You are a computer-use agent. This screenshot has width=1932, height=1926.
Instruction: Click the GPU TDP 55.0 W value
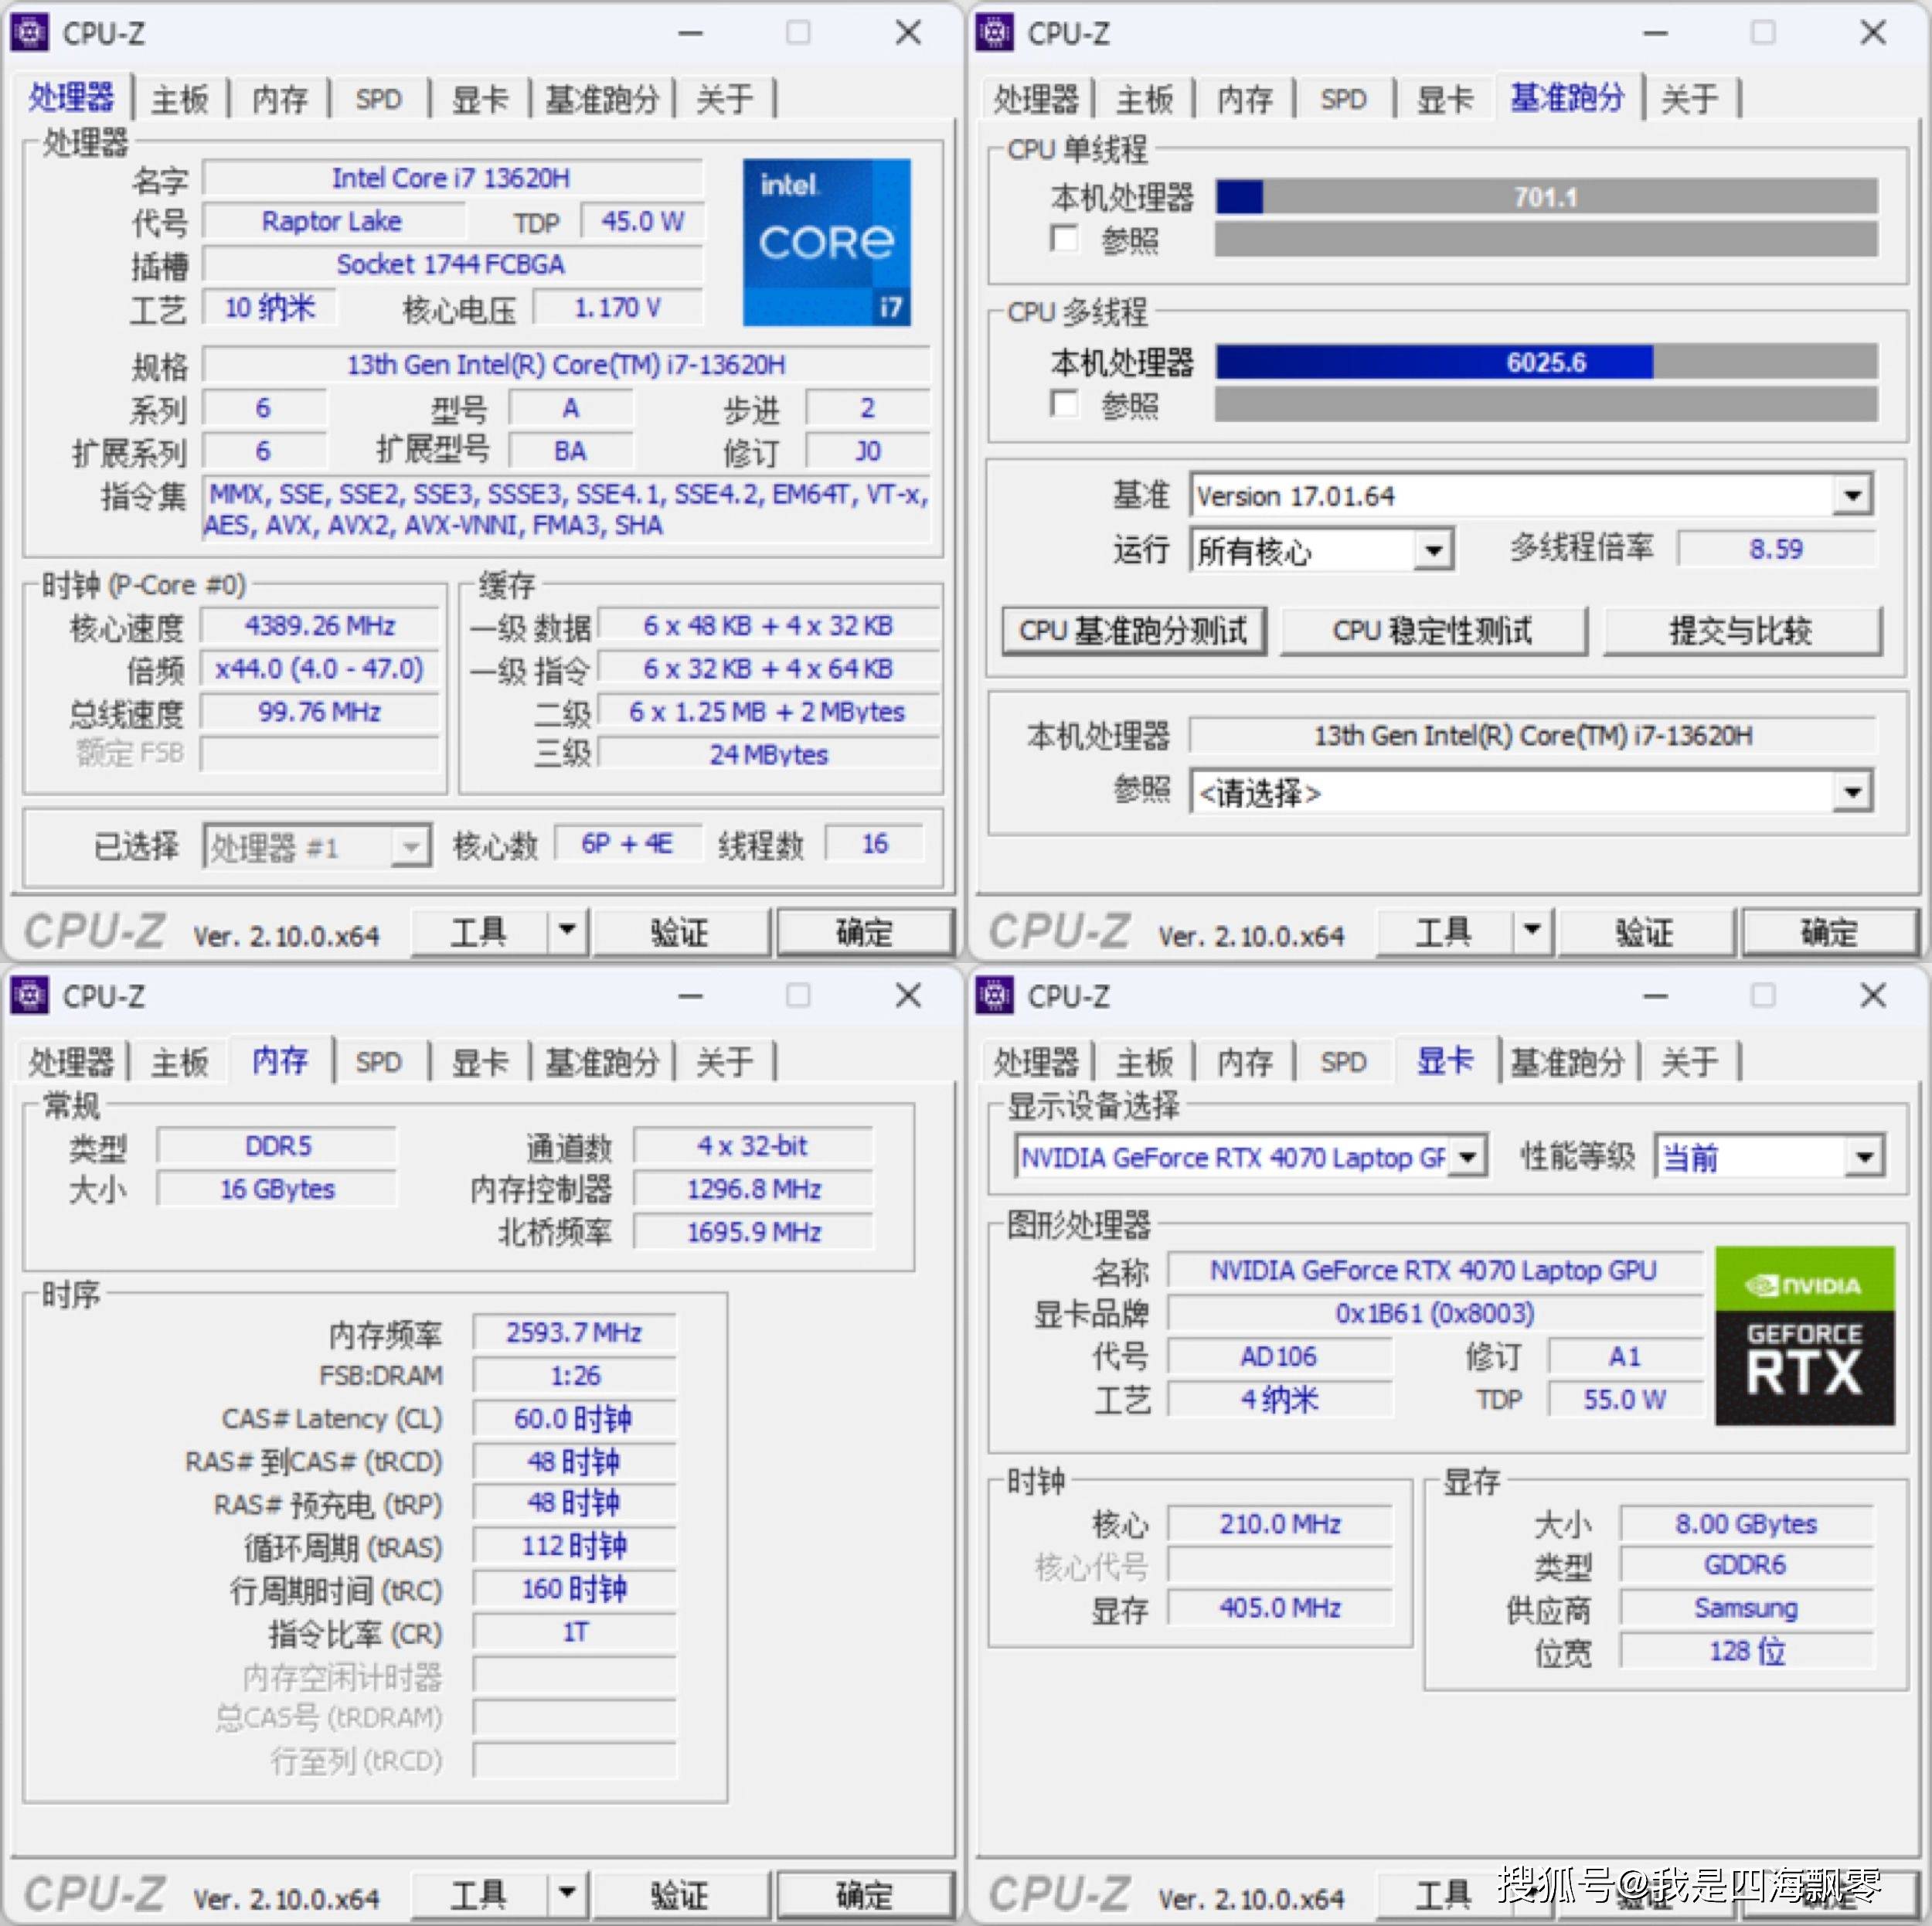coord(1625,1399)
